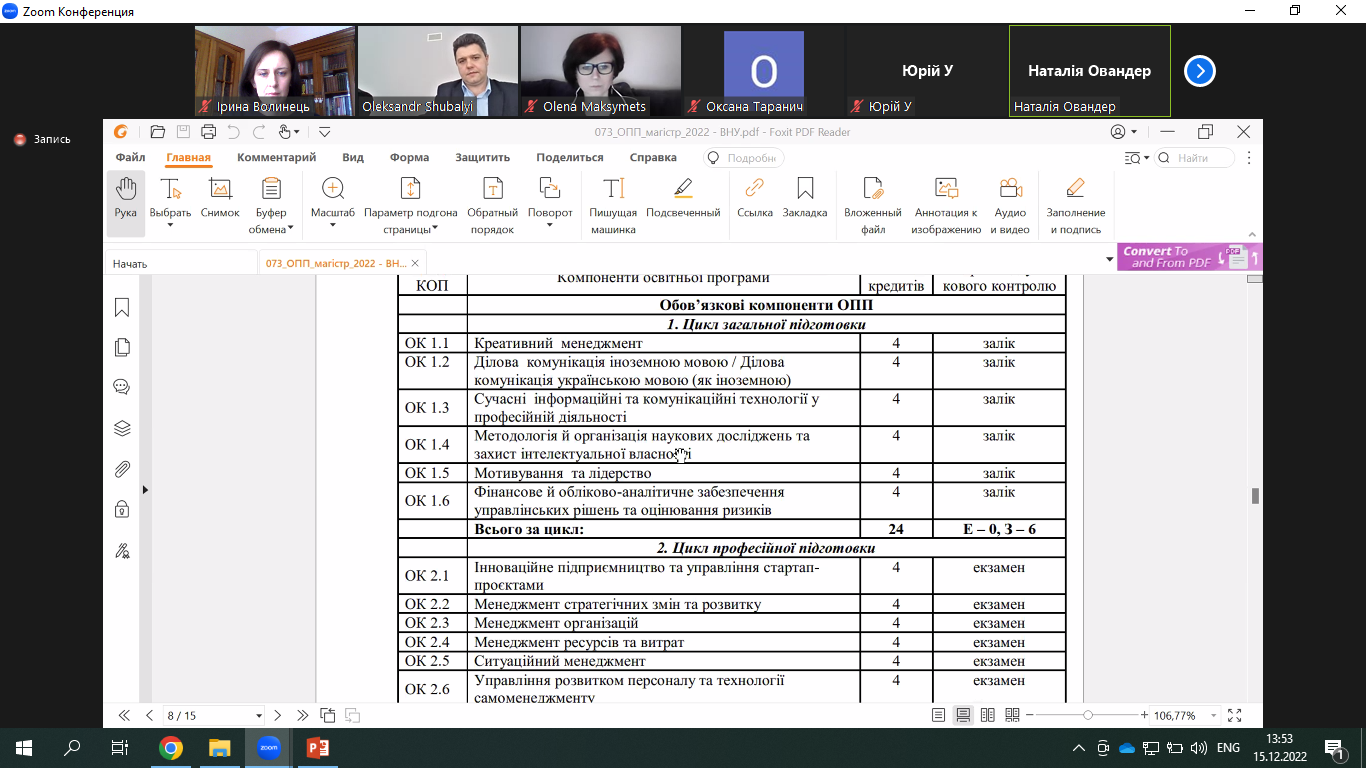Toggle continuous page view mode
This screenshot has height=768, width=1366.
[963, 715]
